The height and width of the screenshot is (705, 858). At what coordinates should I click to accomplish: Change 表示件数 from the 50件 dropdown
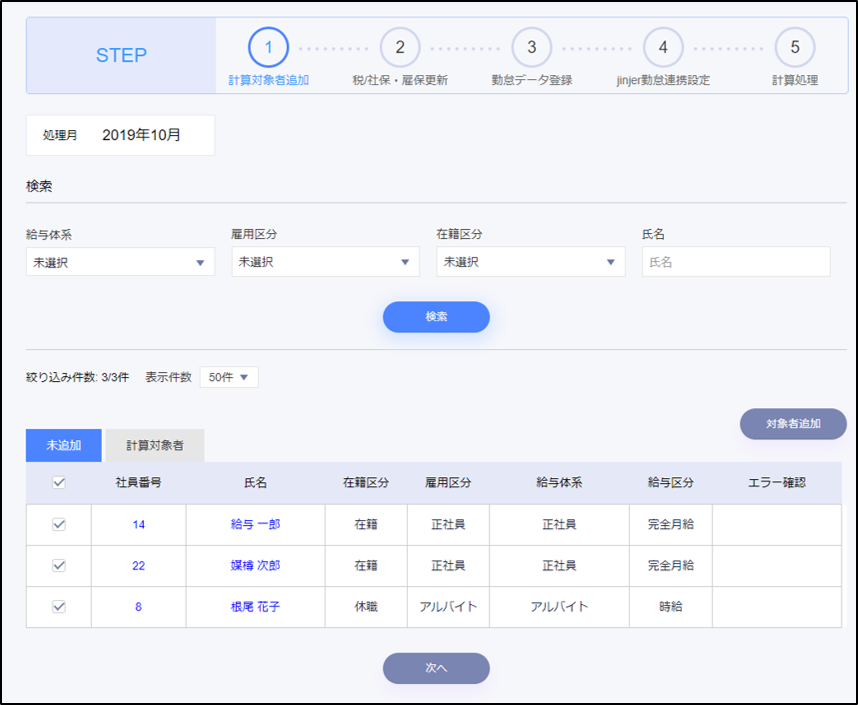pyautogui.click(x=229, y=377)
